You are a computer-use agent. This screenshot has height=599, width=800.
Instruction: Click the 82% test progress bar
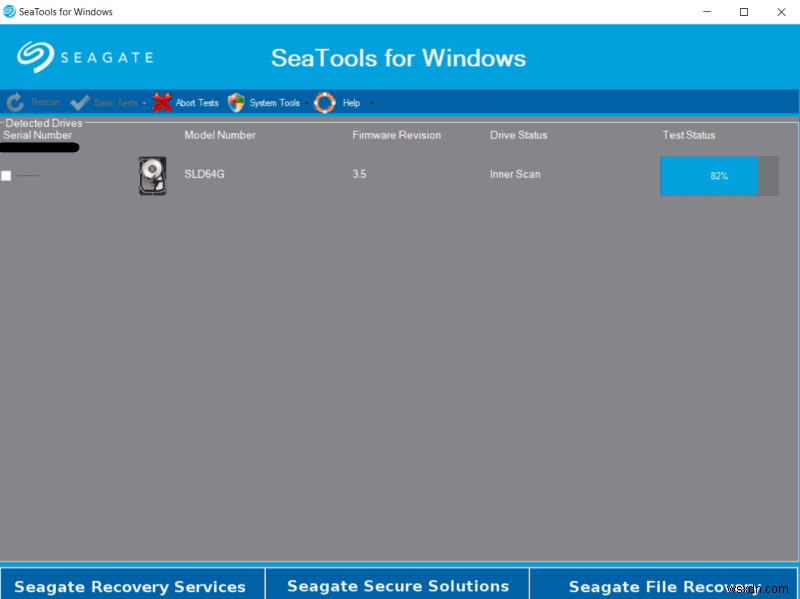pos(719,176)
